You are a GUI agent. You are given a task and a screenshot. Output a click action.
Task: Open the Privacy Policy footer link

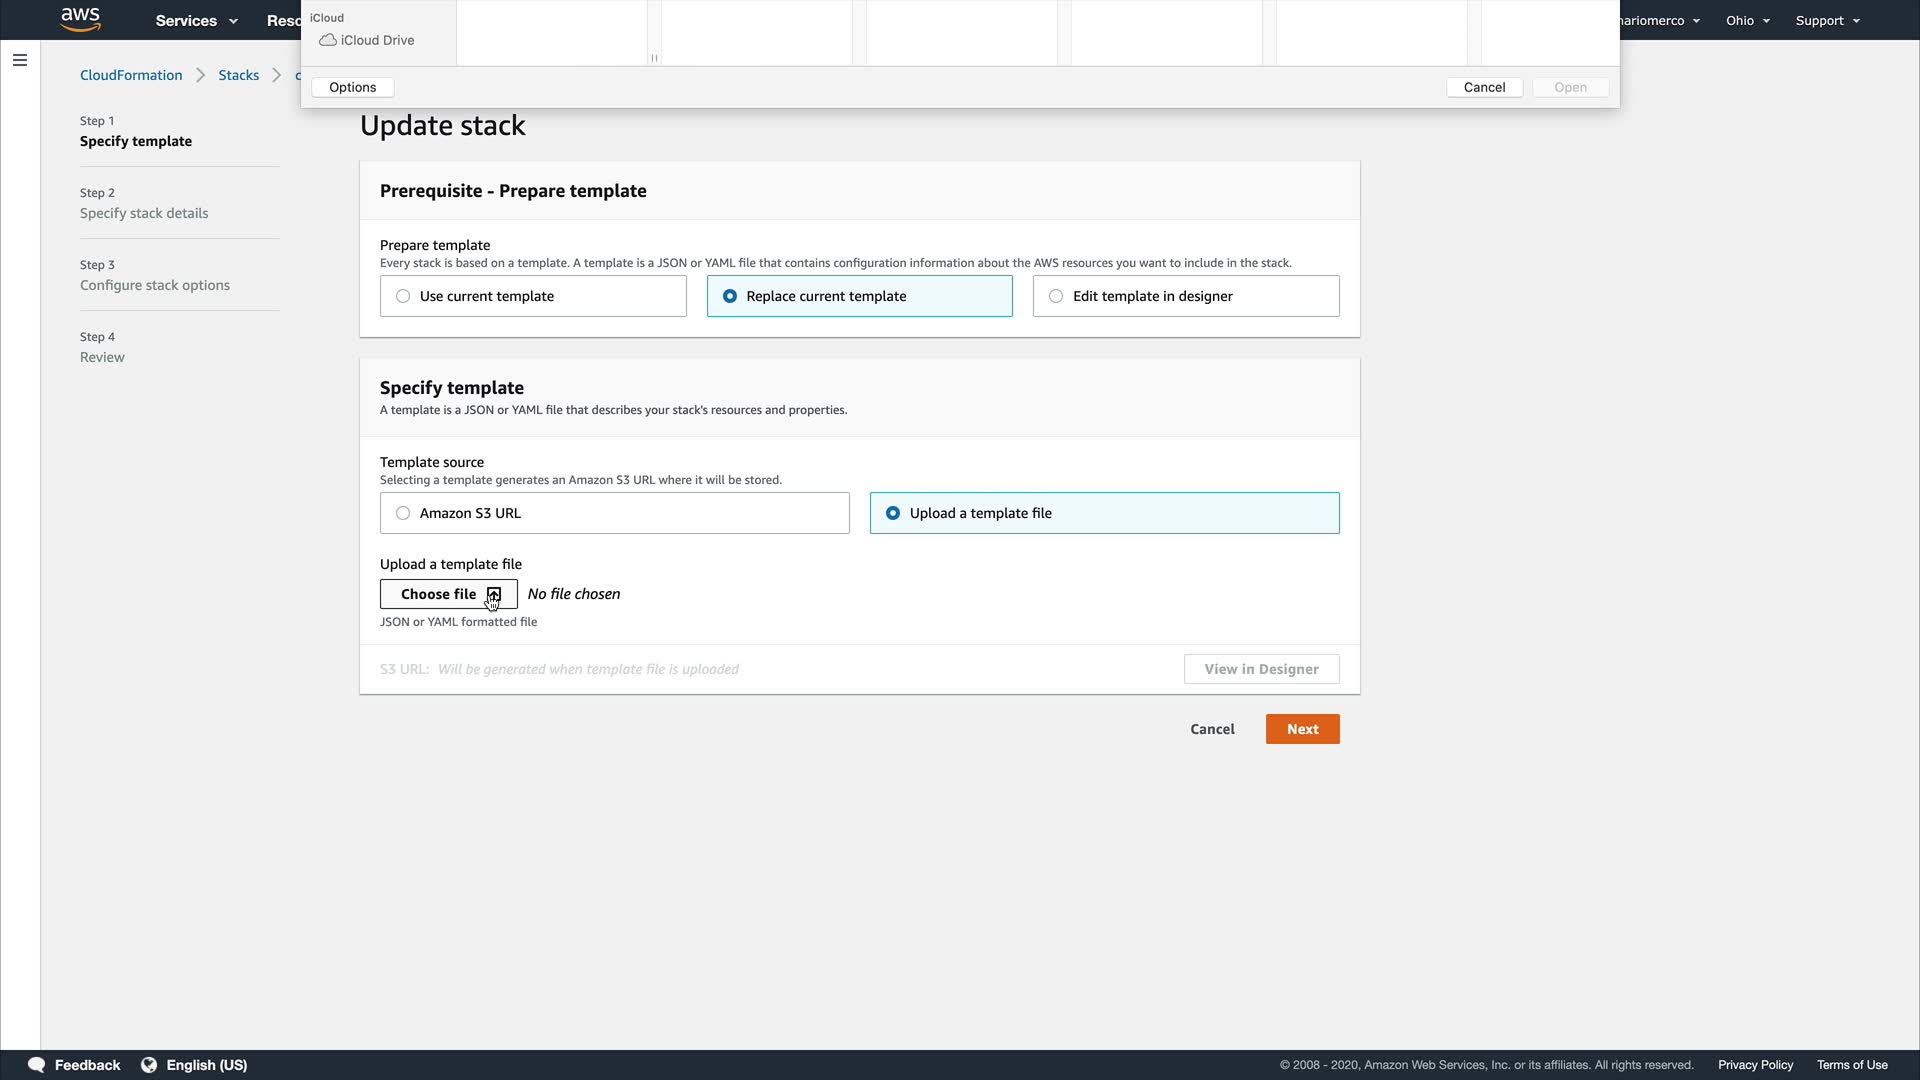tap(1755, 1064)
